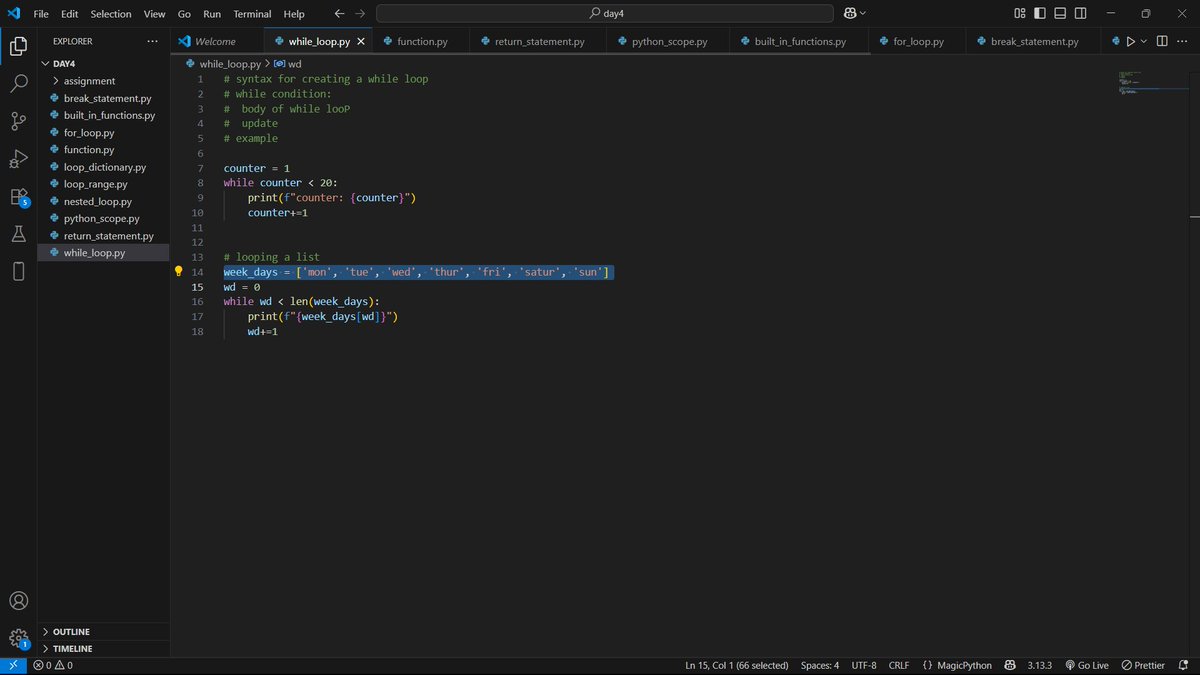Toggle the Primary Side Bar visibility

1037,13
